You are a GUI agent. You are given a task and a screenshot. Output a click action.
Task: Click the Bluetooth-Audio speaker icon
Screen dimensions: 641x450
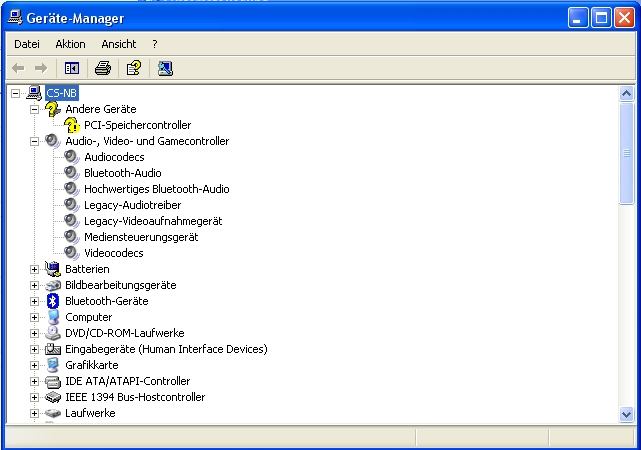[x=72, y=173]
